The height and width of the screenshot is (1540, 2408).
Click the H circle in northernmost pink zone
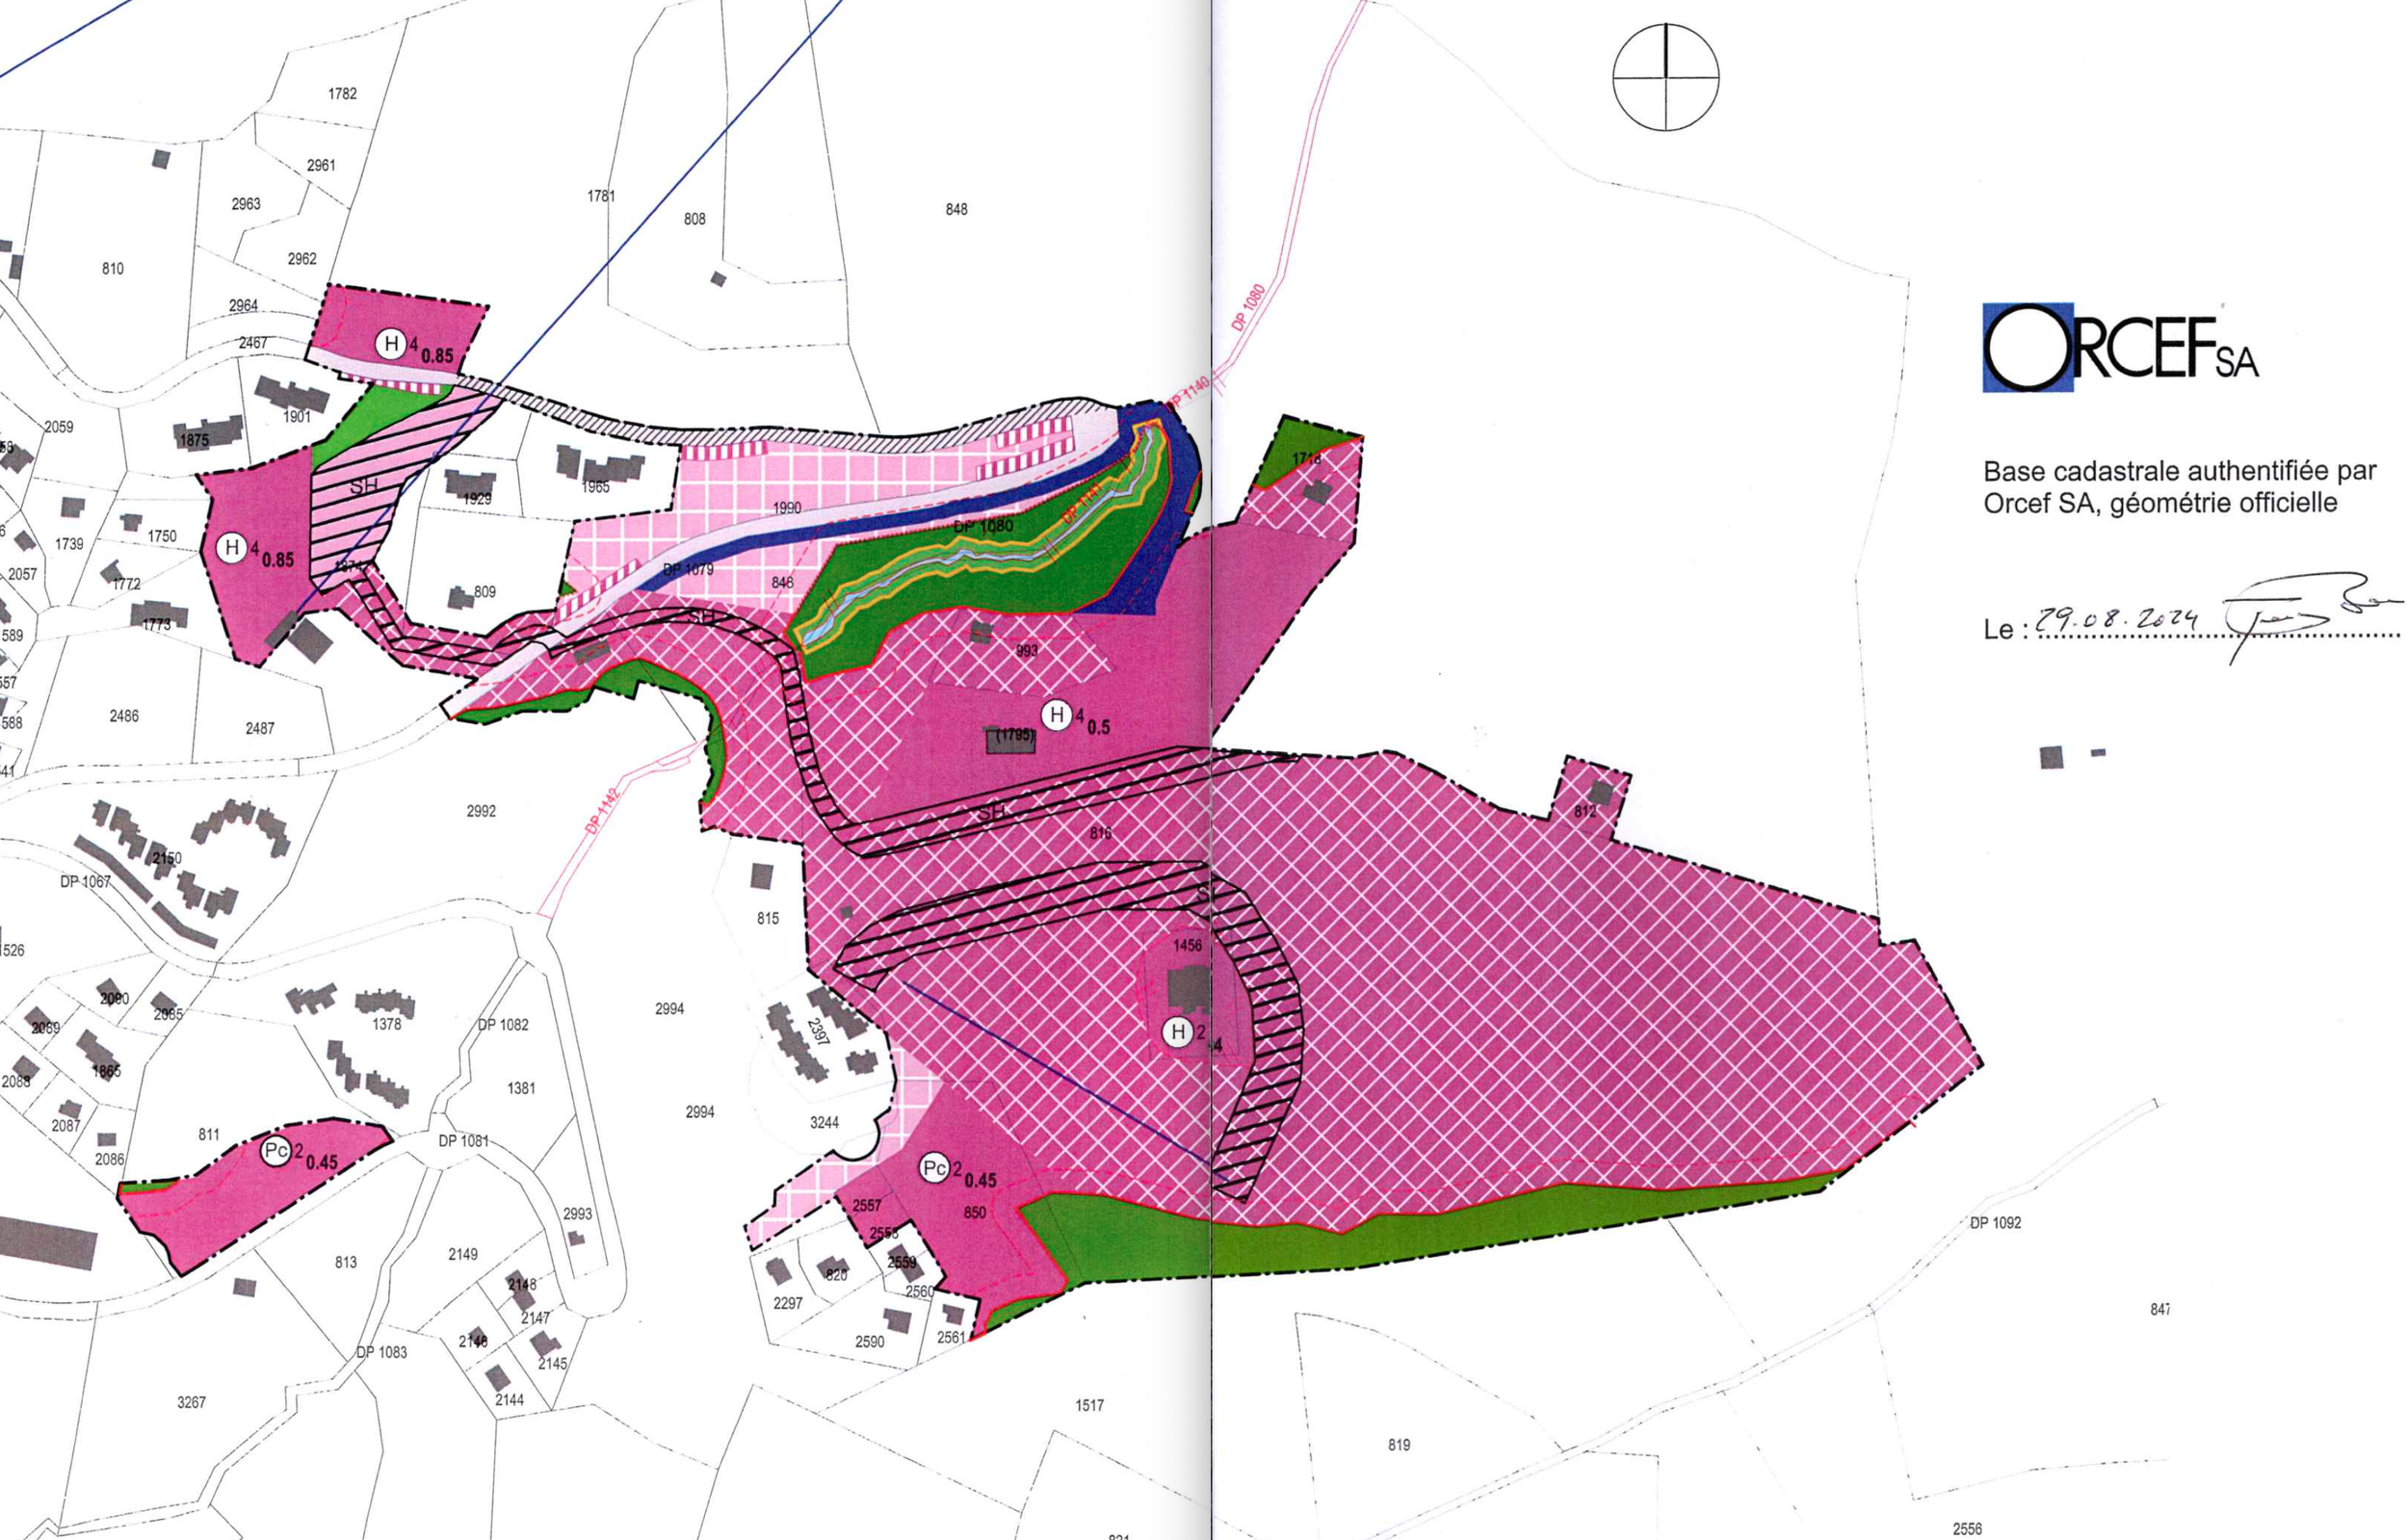coord(391,344)
